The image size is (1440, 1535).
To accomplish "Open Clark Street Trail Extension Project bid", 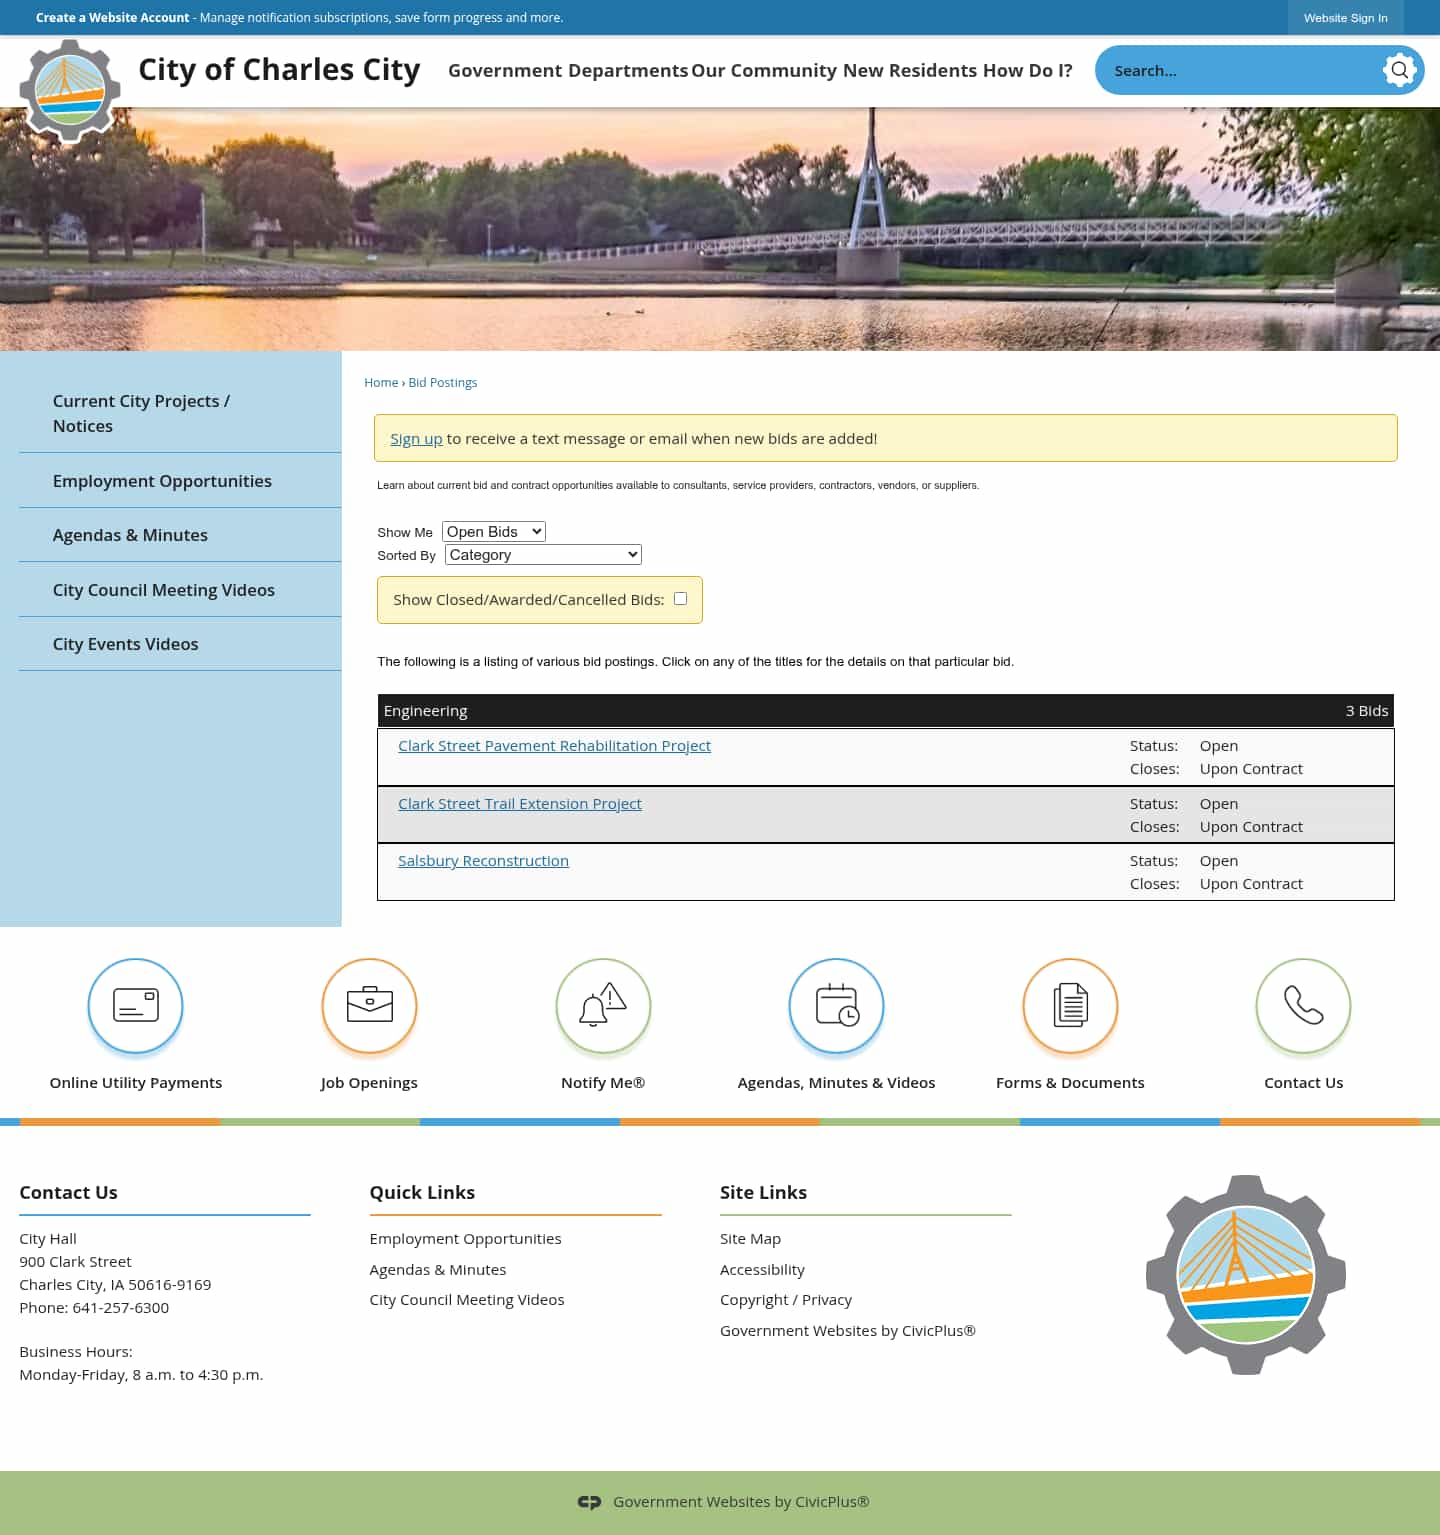I will (x=520, y=804).
